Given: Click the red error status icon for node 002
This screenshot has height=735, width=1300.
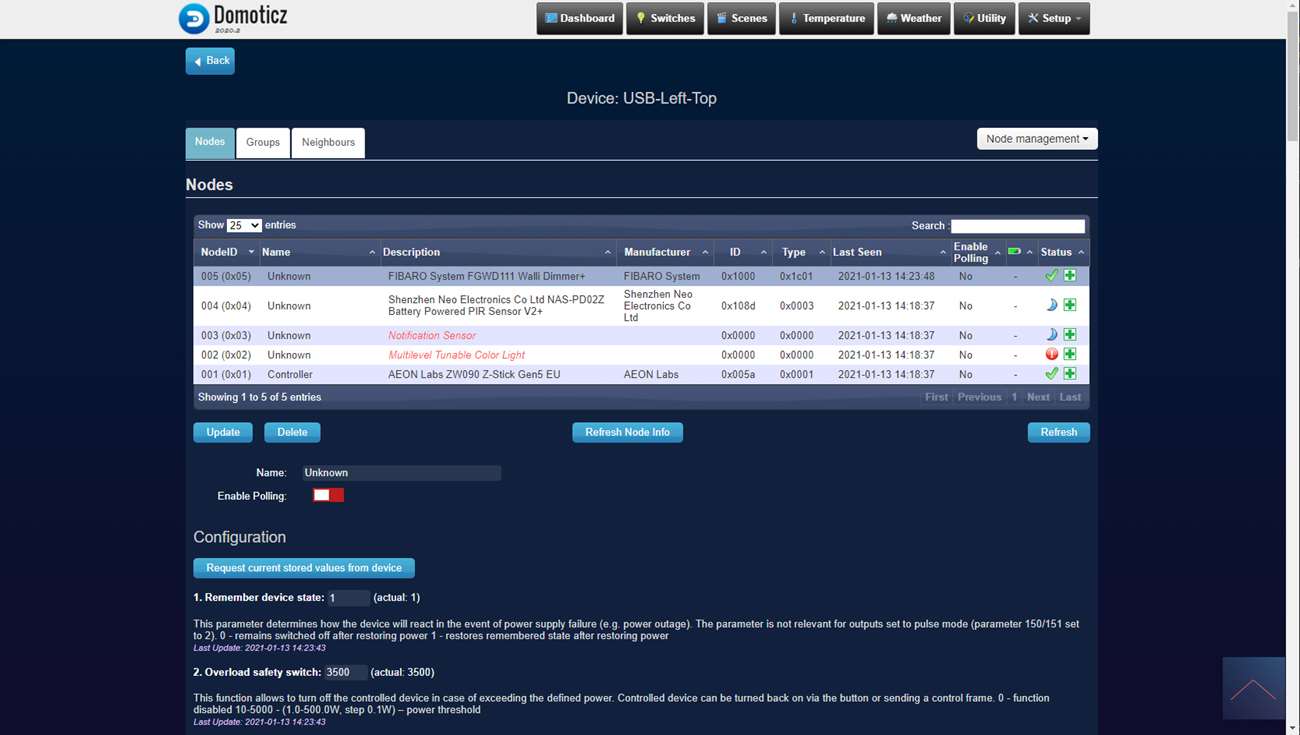Looking at the screenshot, I should (1051, 354).
